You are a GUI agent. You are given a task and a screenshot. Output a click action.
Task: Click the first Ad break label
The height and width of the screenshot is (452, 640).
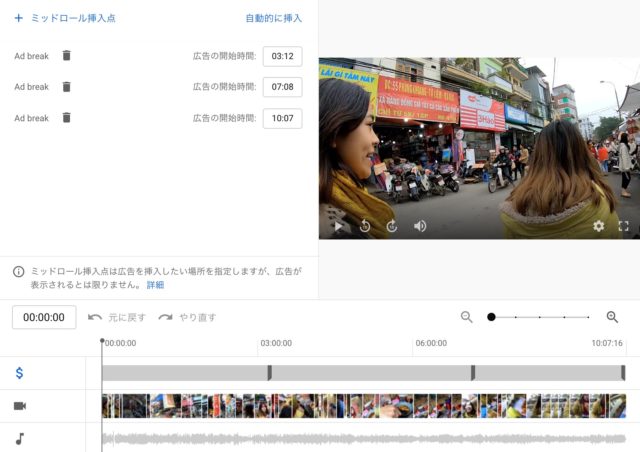tap(31, 56)
